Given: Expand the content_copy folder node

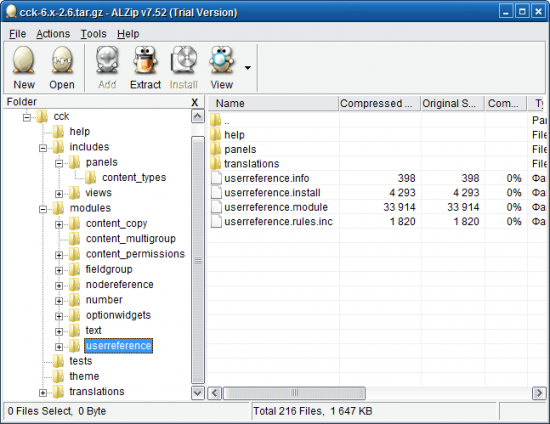Looking at the screenshot, I should [59, 224].
